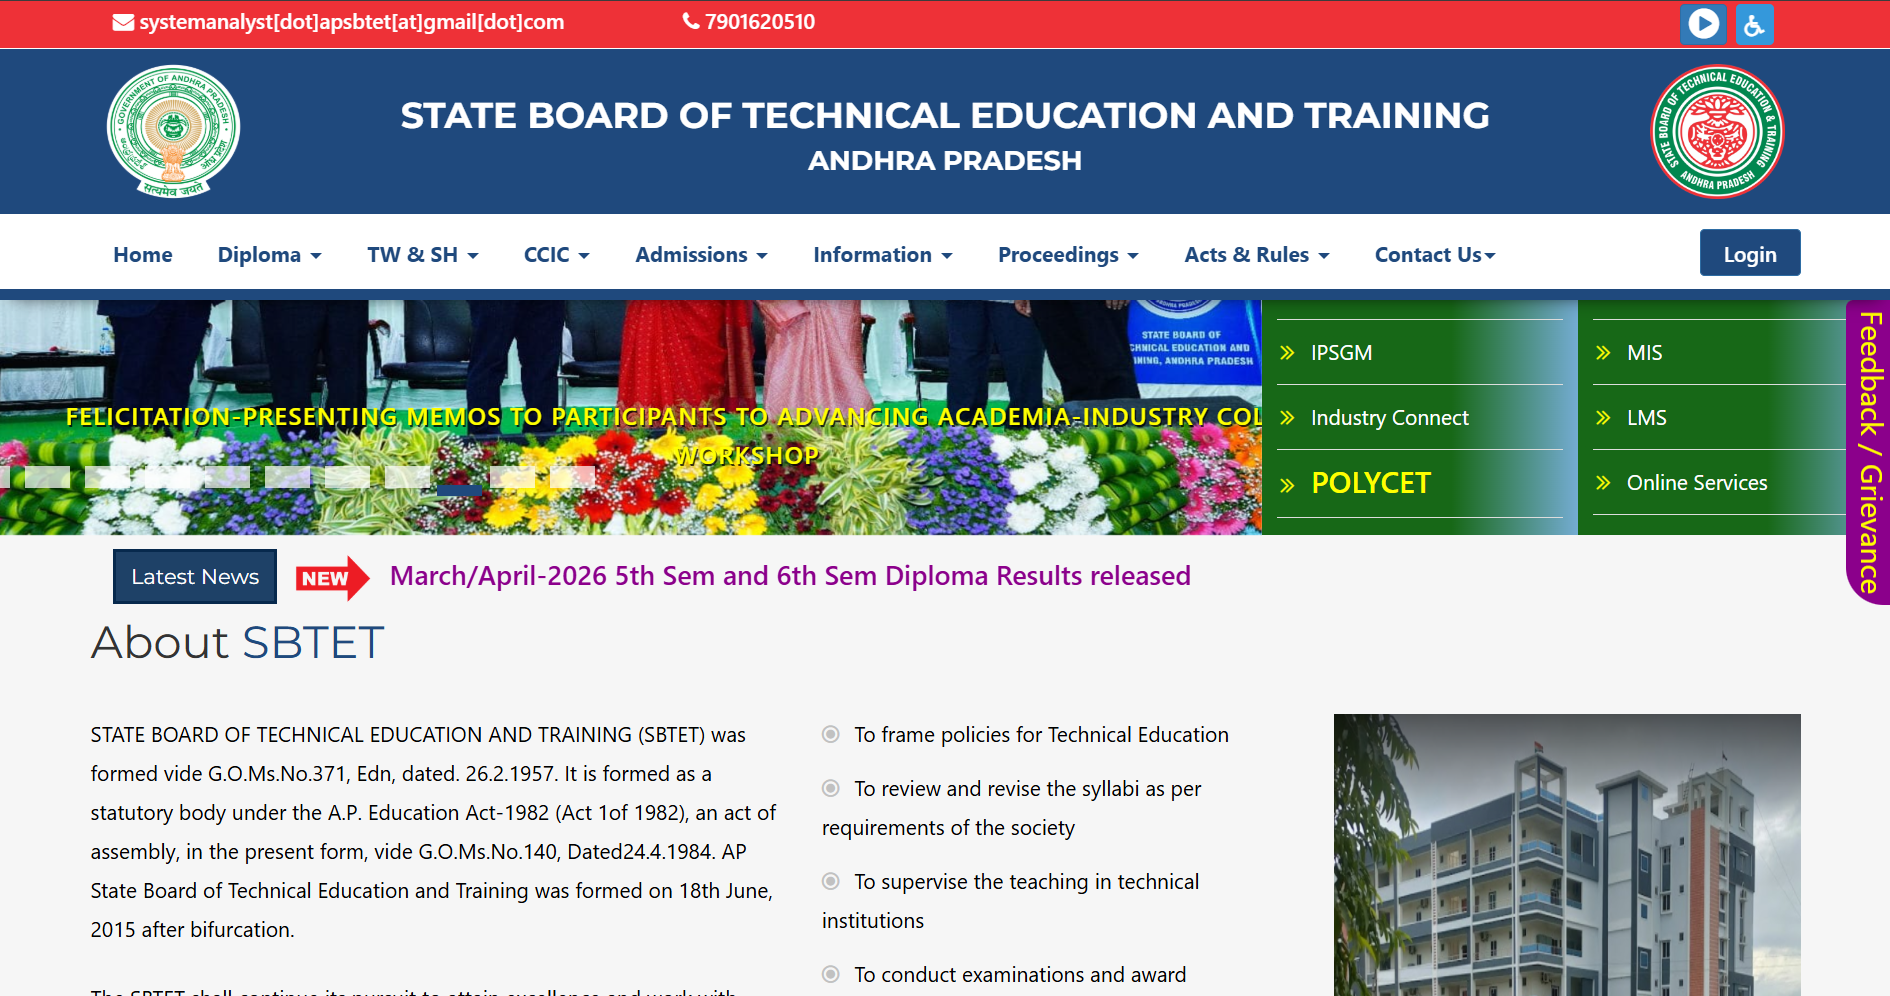Click the felicitation workshop banner slide image

coord(630,417)
